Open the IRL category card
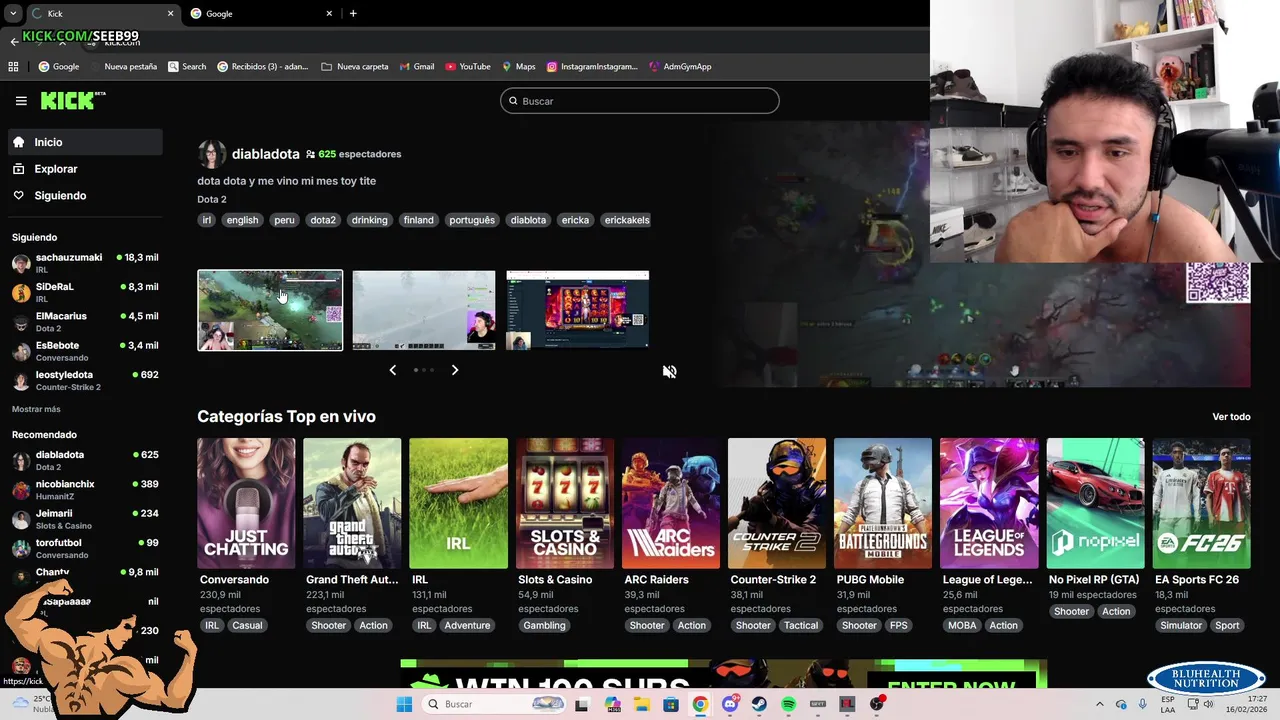This screenshot has height=720, width=1280. [x=458, y=503]
